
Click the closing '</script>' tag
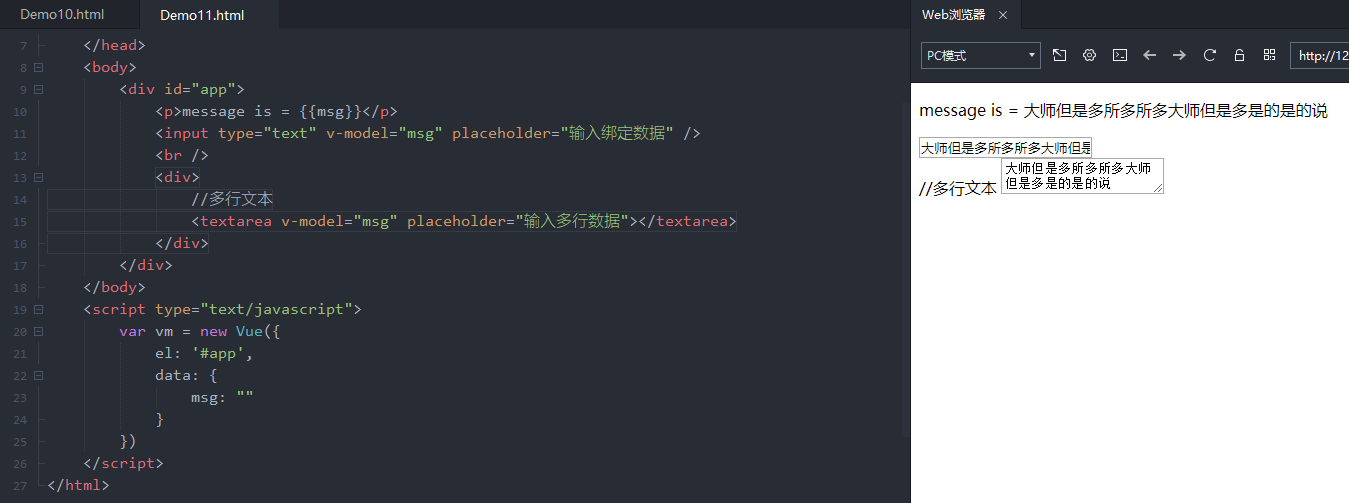123,463
